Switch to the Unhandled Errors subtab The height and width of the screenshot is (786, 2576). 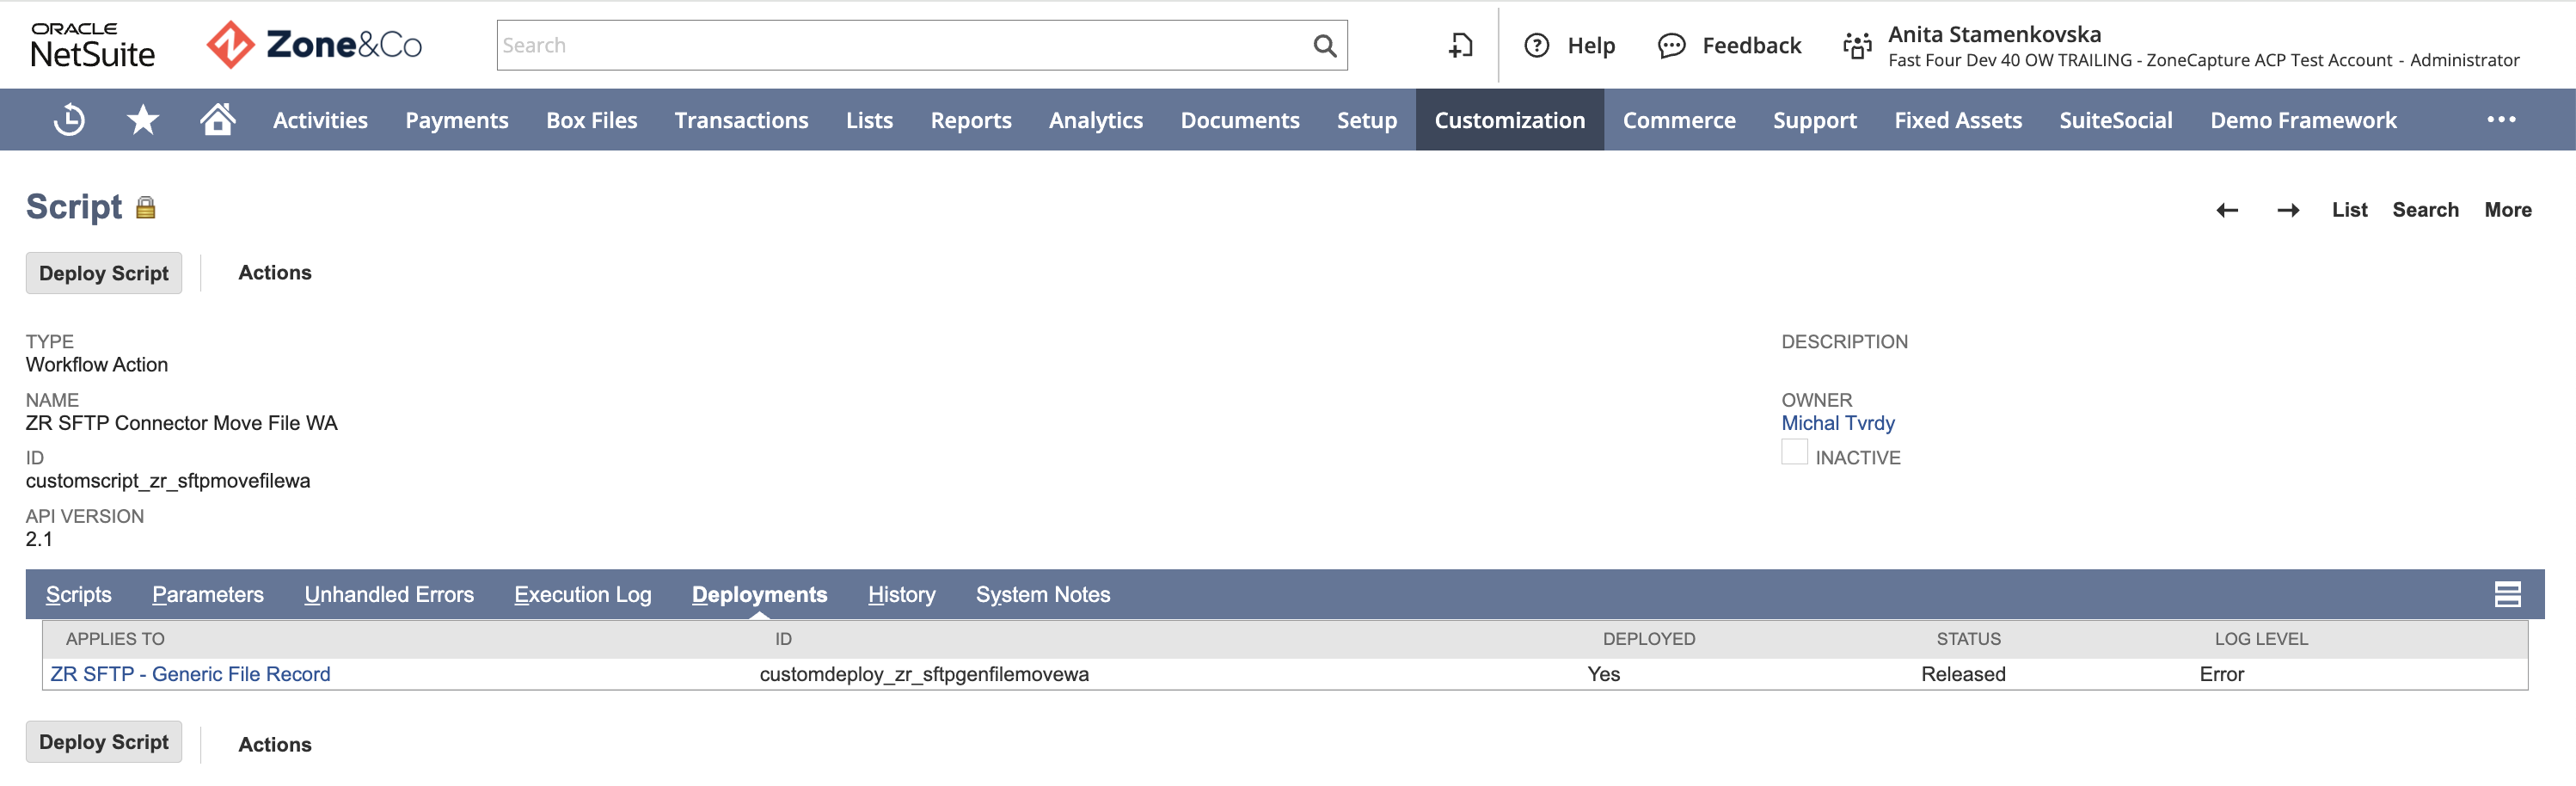point(389,595)
